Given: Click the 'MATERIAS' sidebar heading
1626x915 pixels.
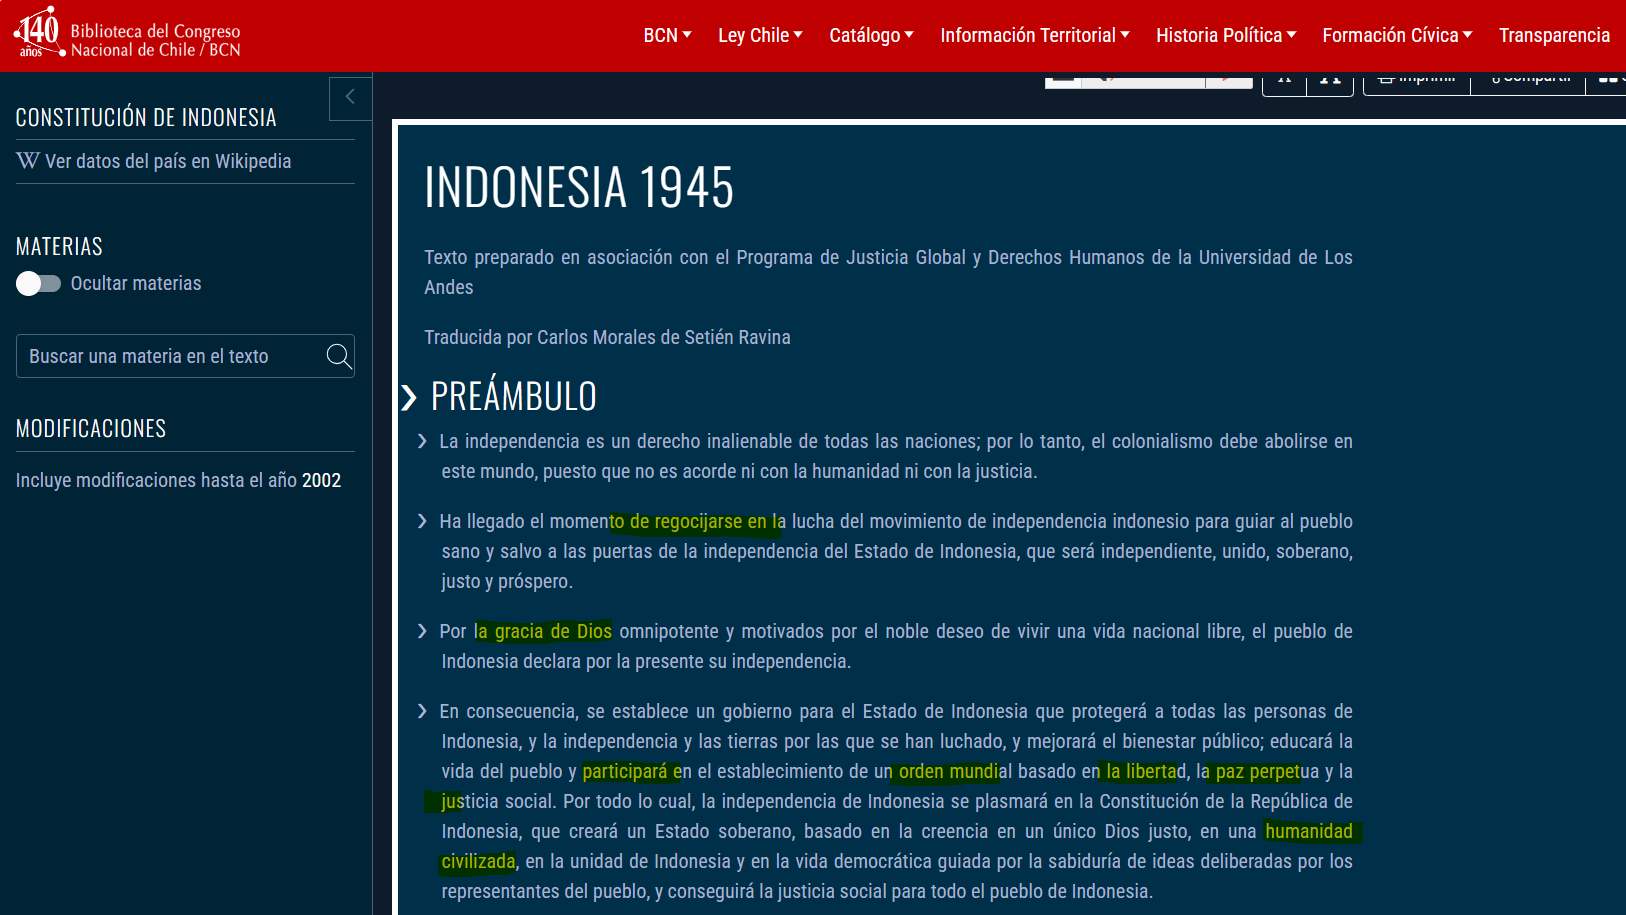Looking at the screenshot, I should pyautogui.click(x=59, y=246).
